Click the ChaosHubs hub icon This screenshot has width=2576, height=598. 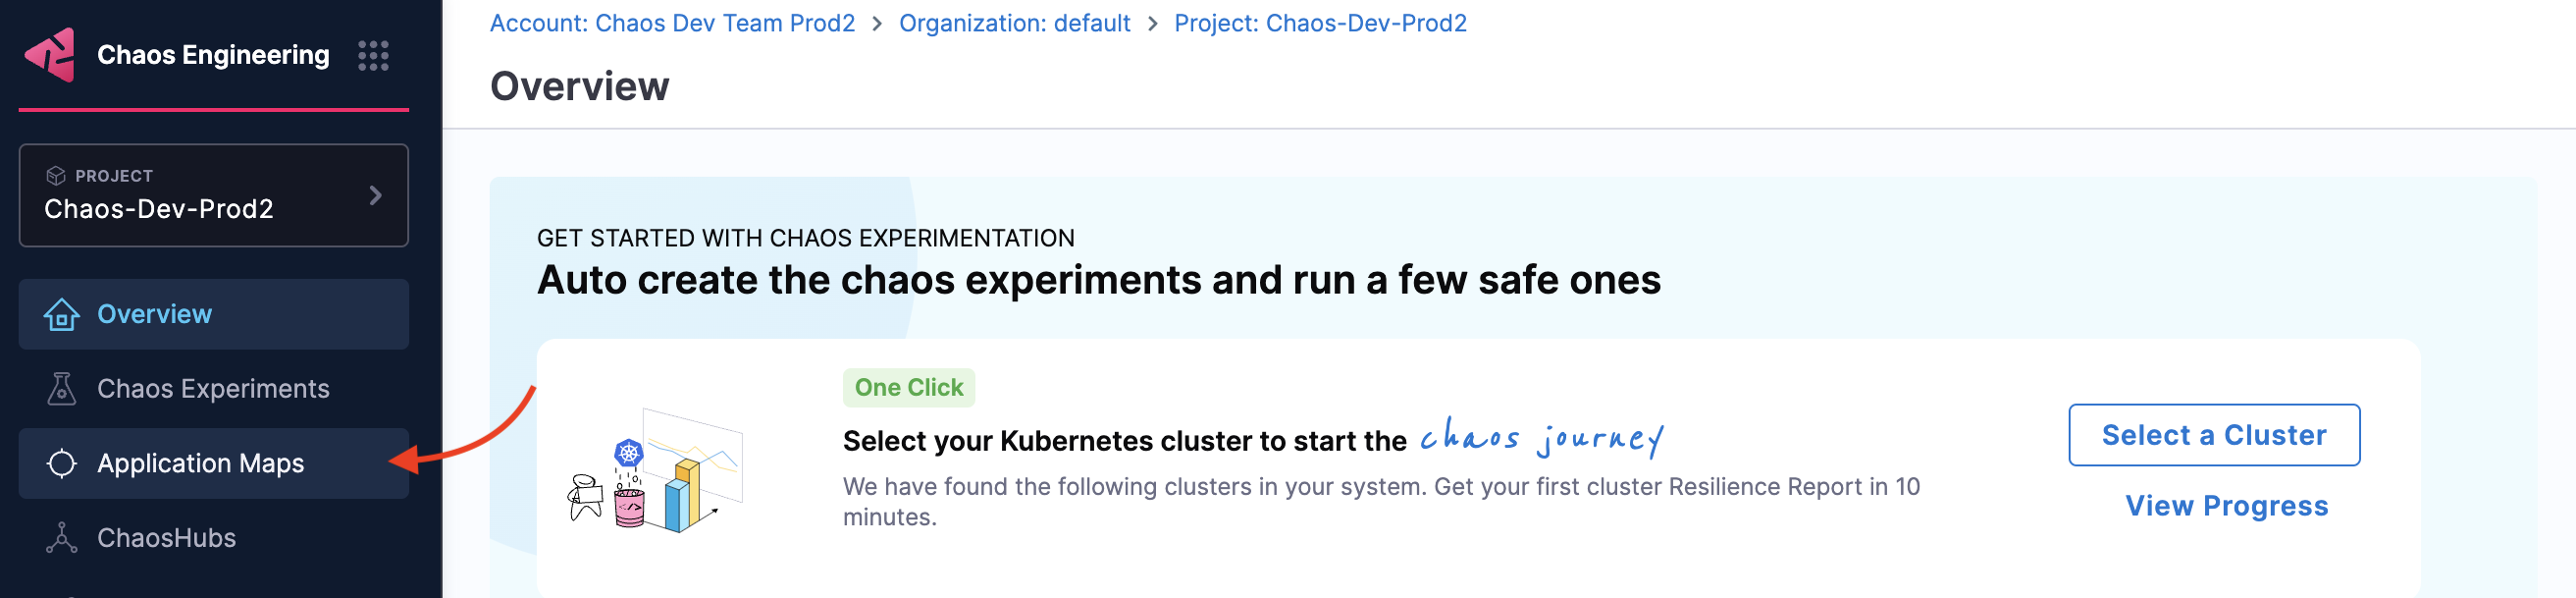[x=62, y=538]
